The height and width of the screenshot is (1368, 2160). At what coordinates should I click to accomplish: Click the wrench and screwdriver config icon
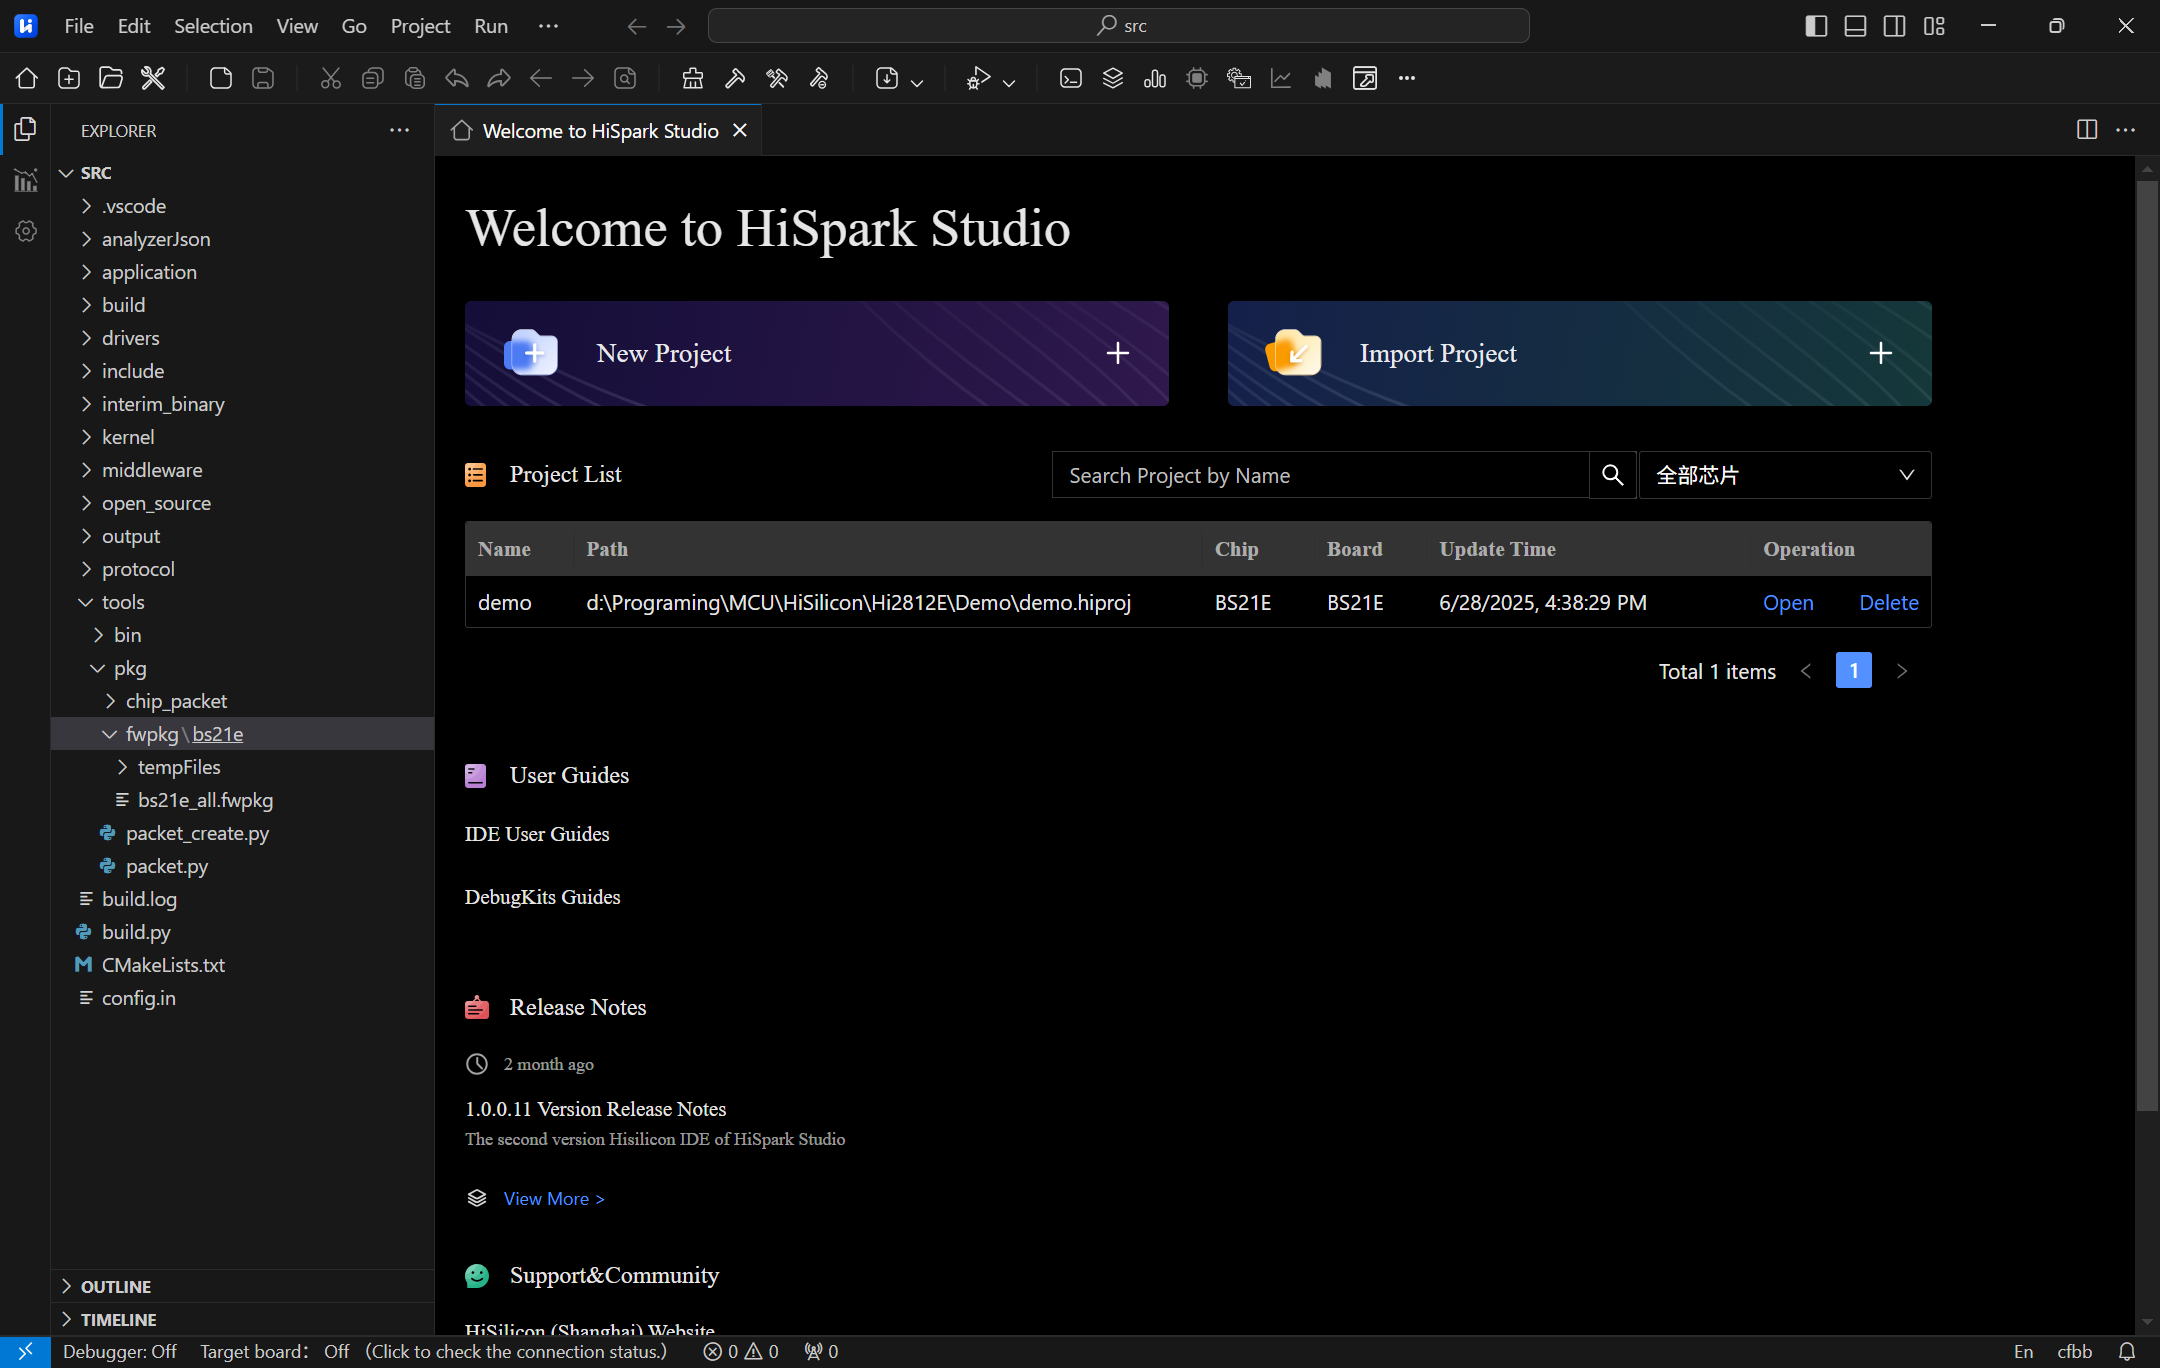coord(153,78)
